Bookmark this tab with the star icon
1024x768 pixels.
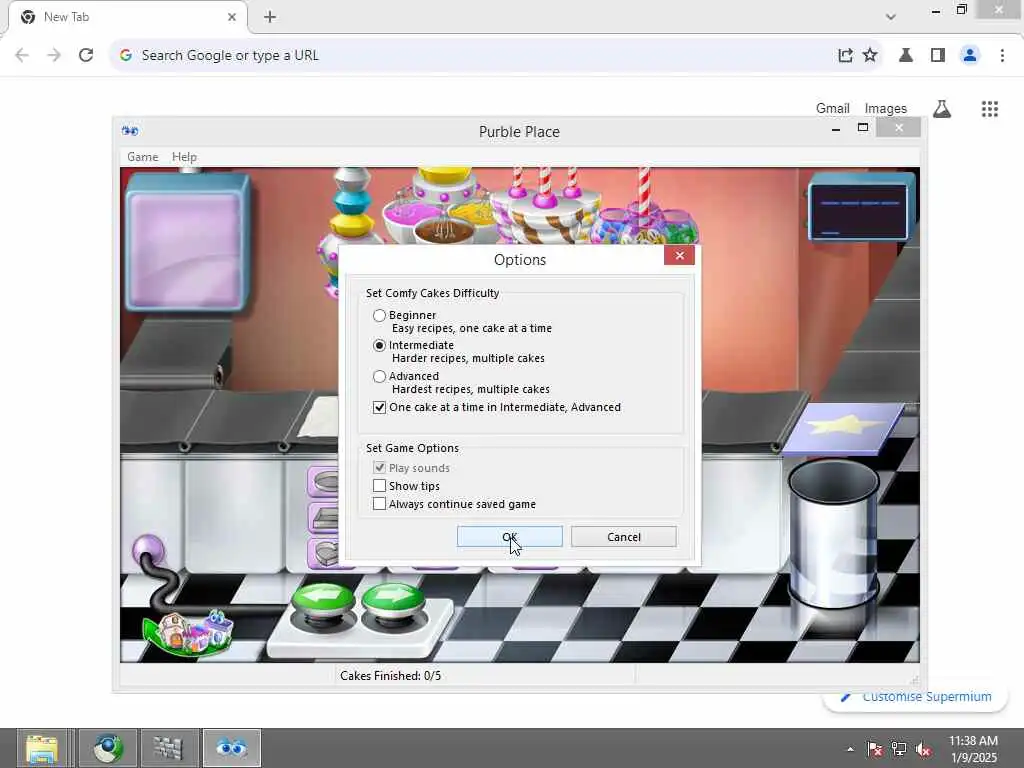pyautogui.click(x=870, y=56)
